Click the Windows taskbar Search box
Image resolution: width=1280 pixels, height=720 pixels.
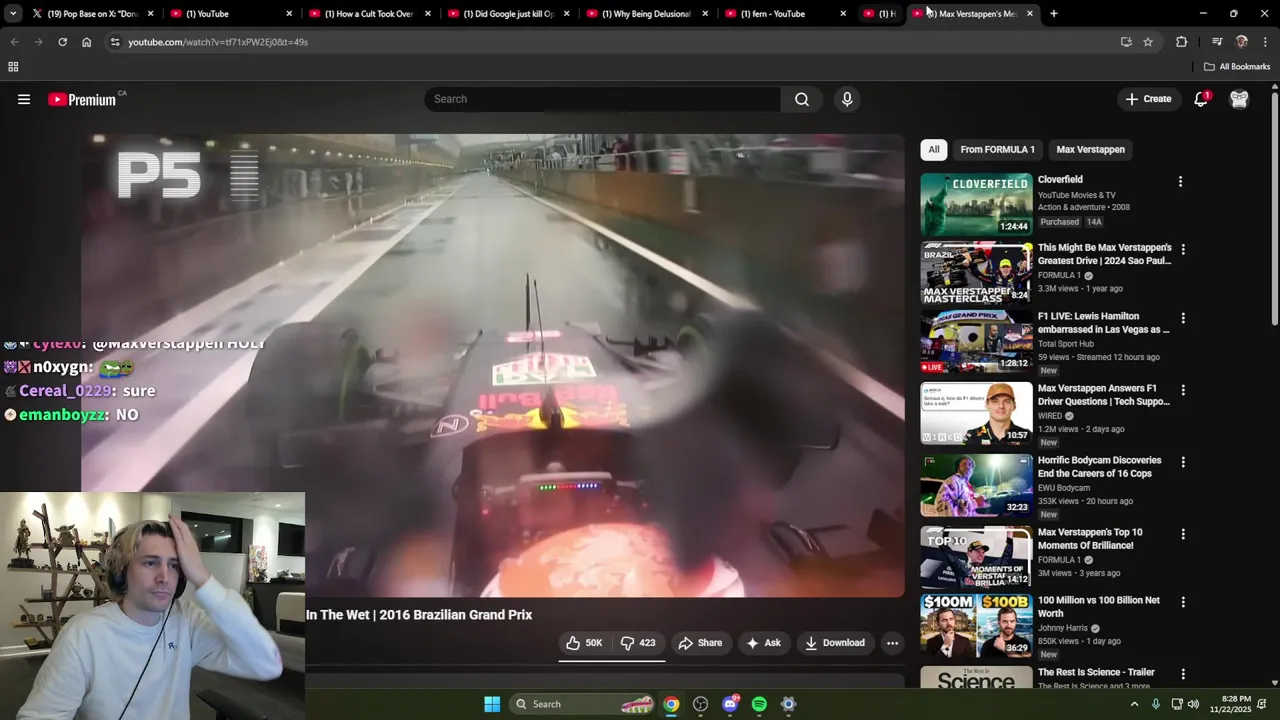coord(584,704)
